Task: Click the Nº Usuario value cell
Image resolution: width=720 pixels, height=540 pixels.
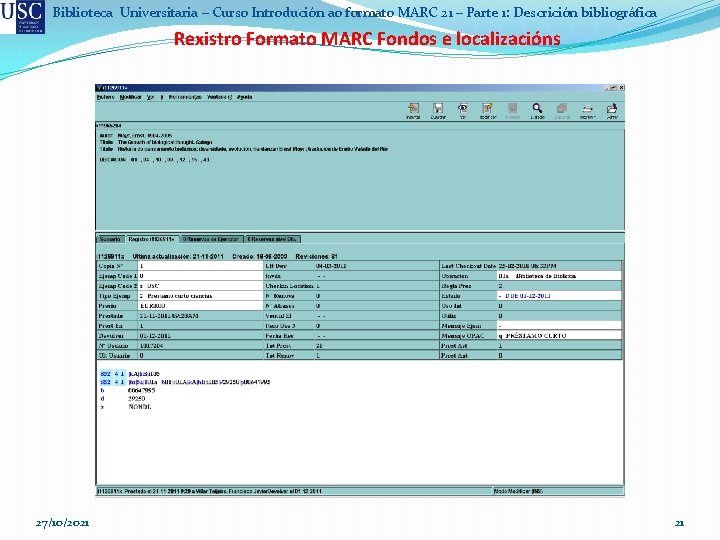Action: (x=200, y=346)
